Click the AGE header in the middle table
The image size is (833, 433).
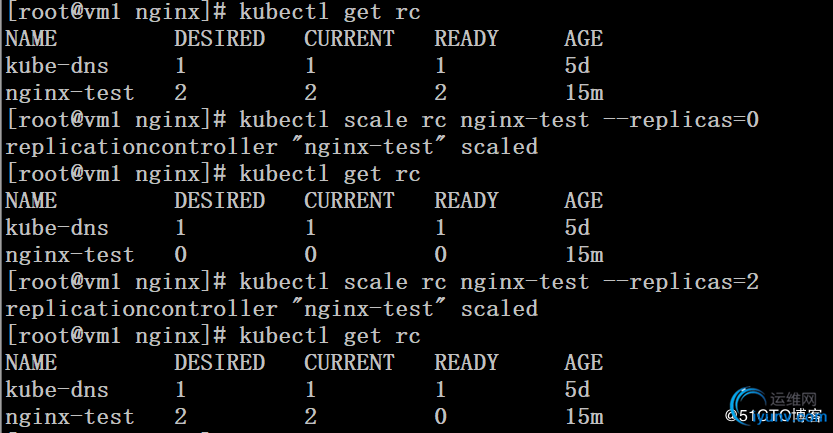(583, 201)
